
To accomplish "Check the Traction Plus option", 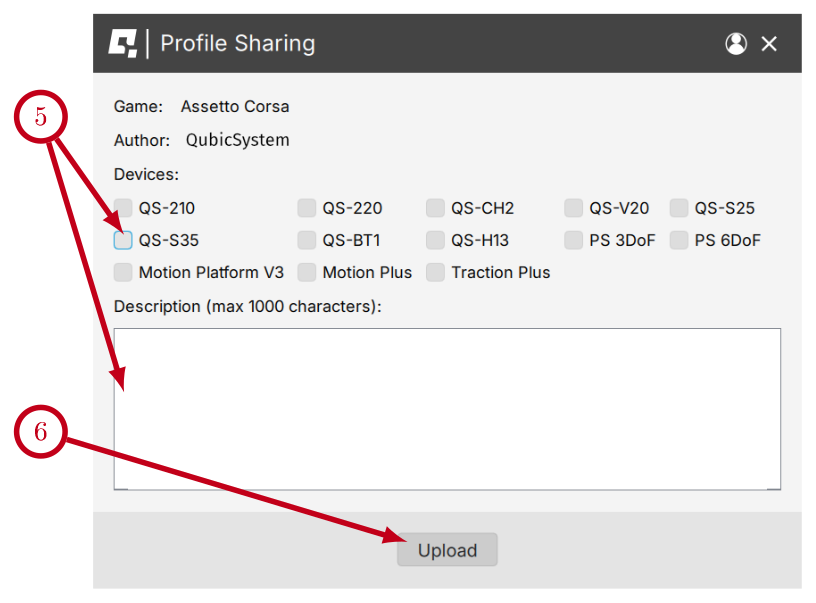I will tap(435, 272).
